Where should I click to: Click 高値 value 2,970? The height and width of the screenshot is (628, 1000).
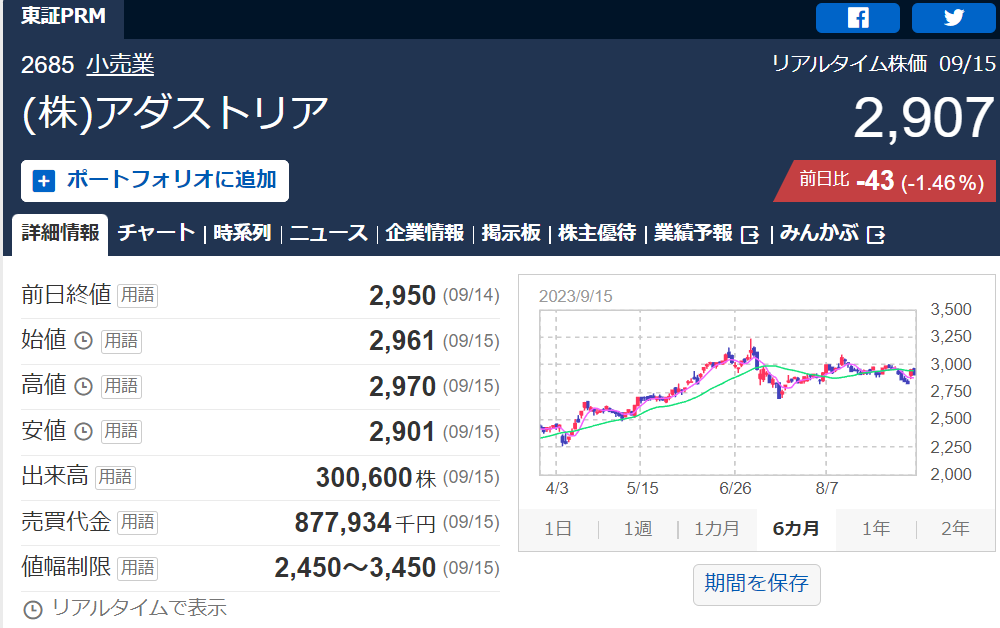[402, 386]
